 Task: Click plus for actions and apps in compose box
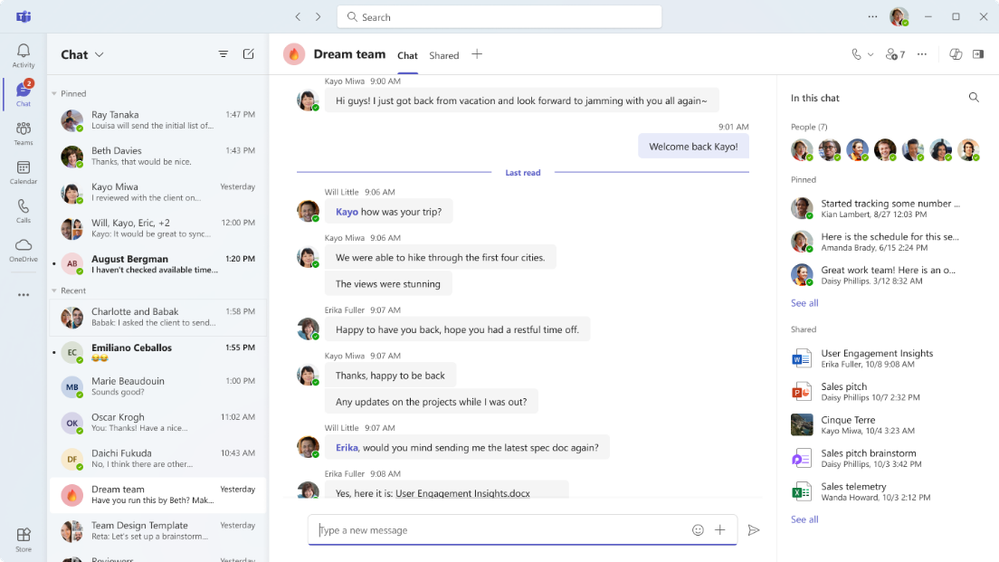click(x=720, y=530)
